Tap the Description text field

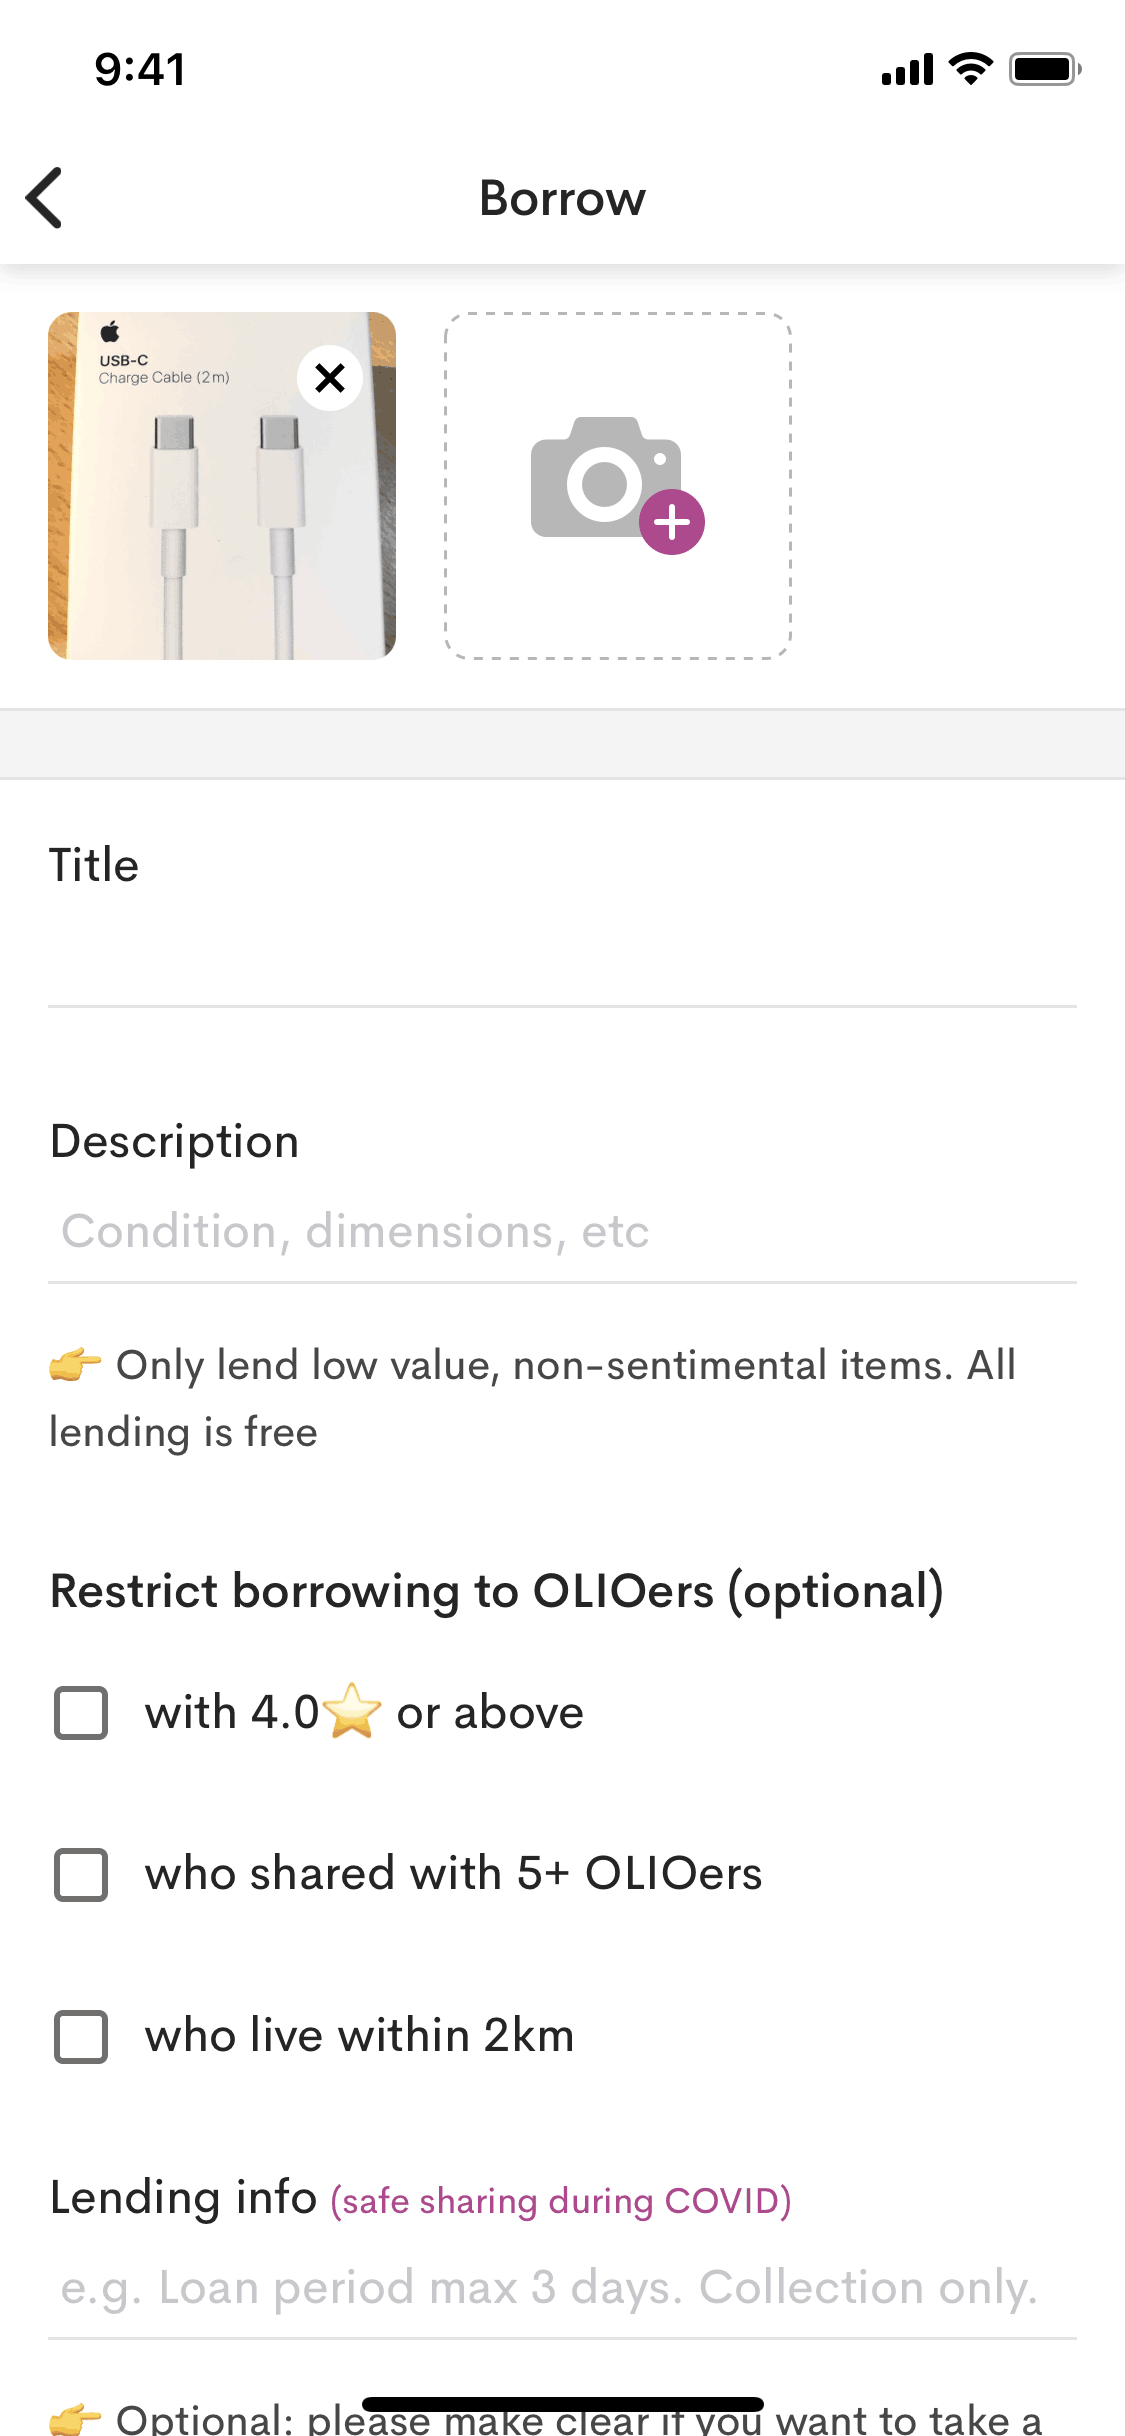coord(562,1231)
